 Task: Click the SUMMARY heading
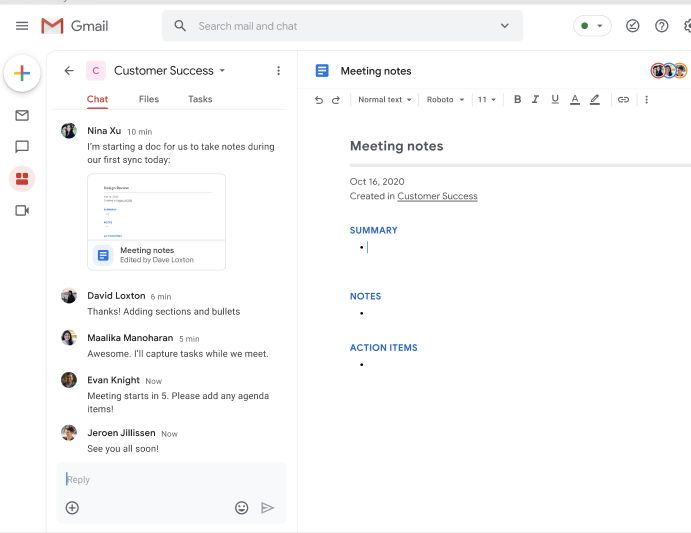point(373,230)
